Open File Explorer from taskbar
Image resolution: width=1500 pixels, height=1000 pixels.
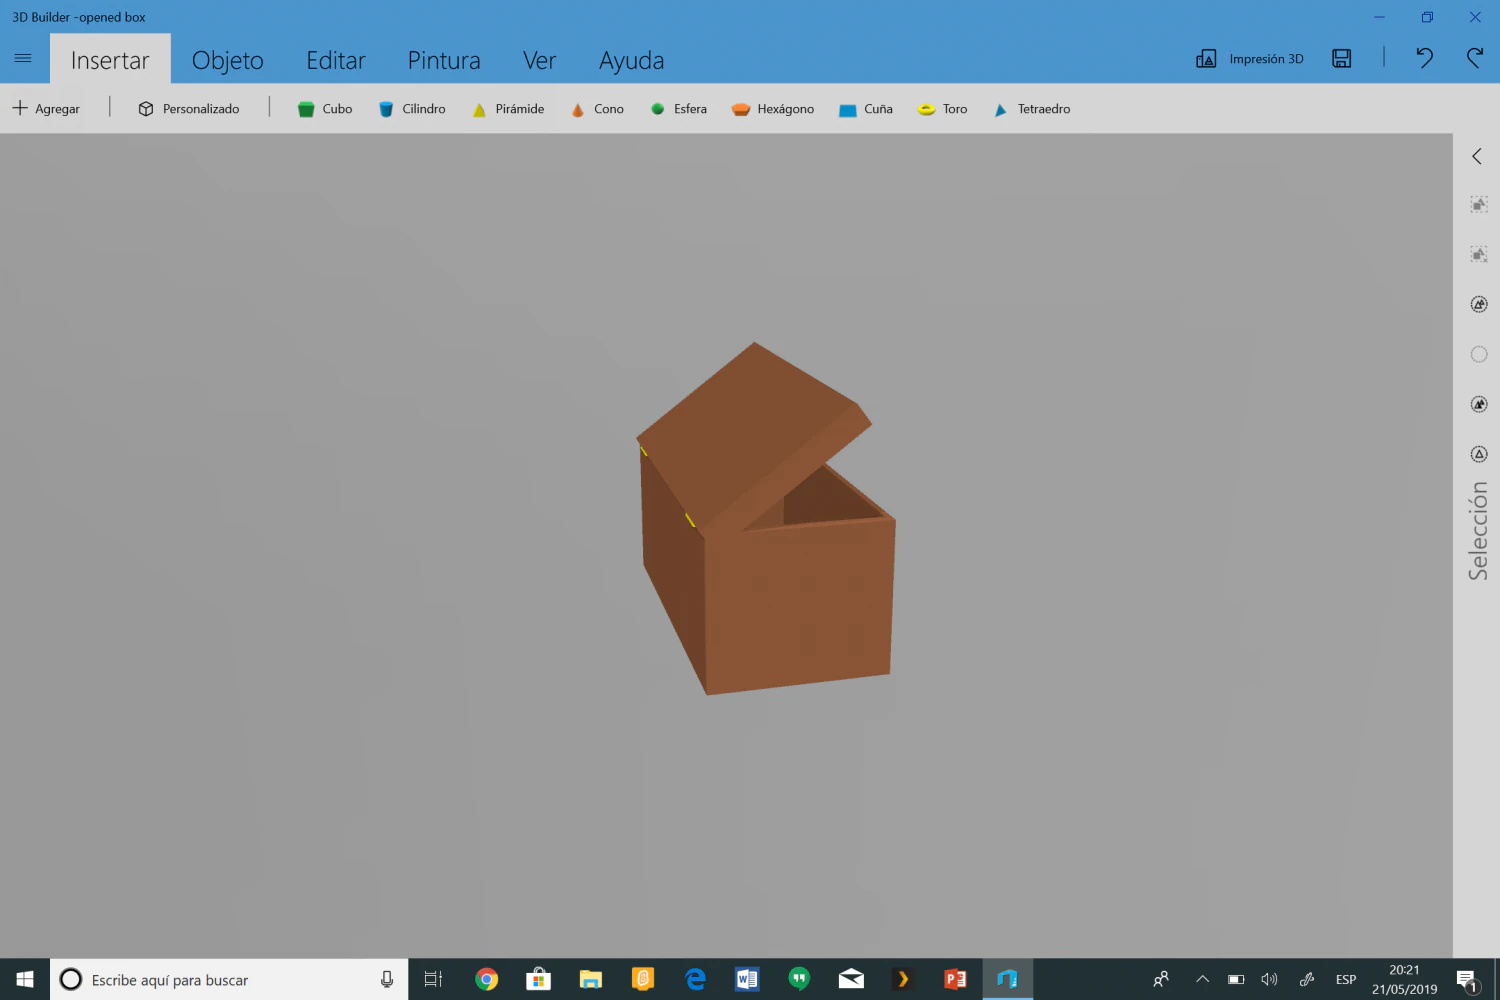[591, 979]
